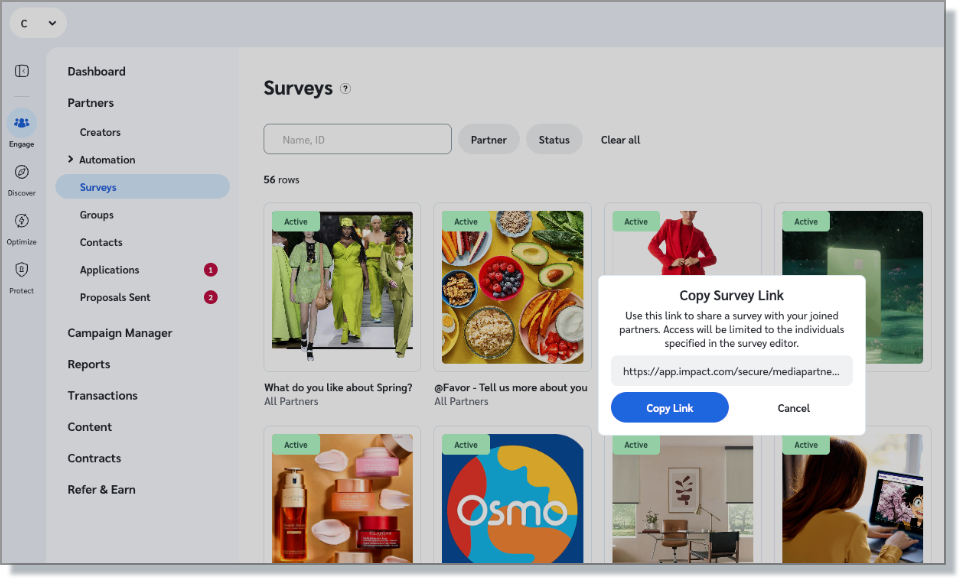
Task: Select the survey link URL field
Action: click(732, 371)
